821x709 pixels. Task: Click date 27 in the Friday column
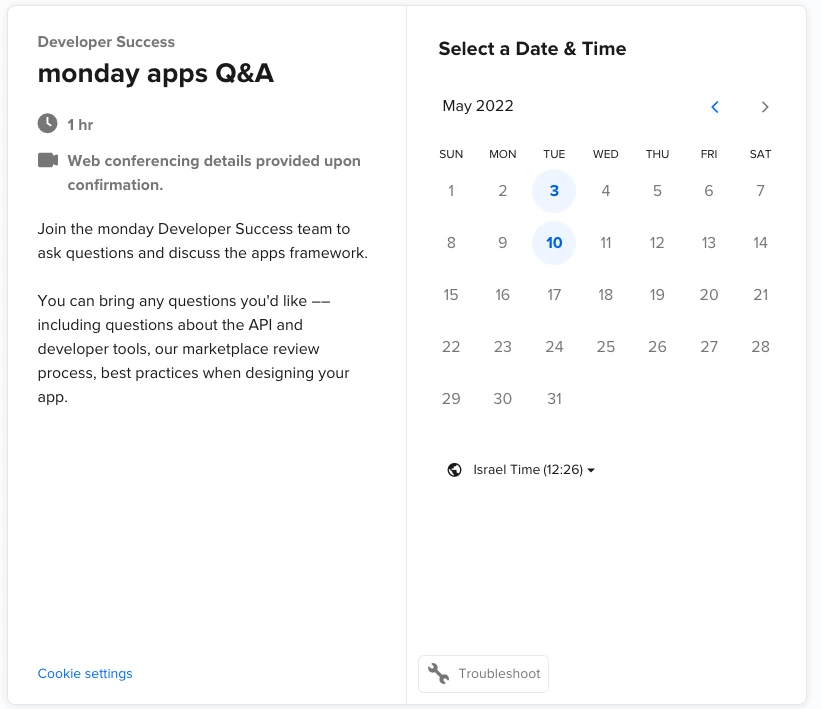click(x=709, y=346)
